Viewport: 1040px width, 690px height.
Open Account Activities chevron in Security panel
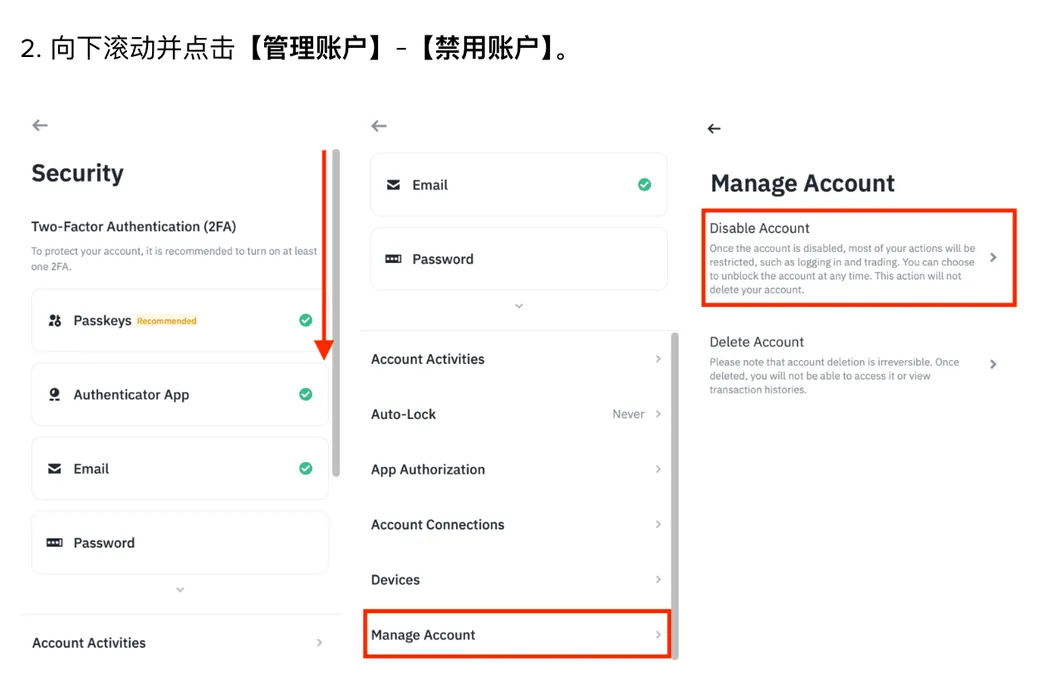[x=320, y=642]
